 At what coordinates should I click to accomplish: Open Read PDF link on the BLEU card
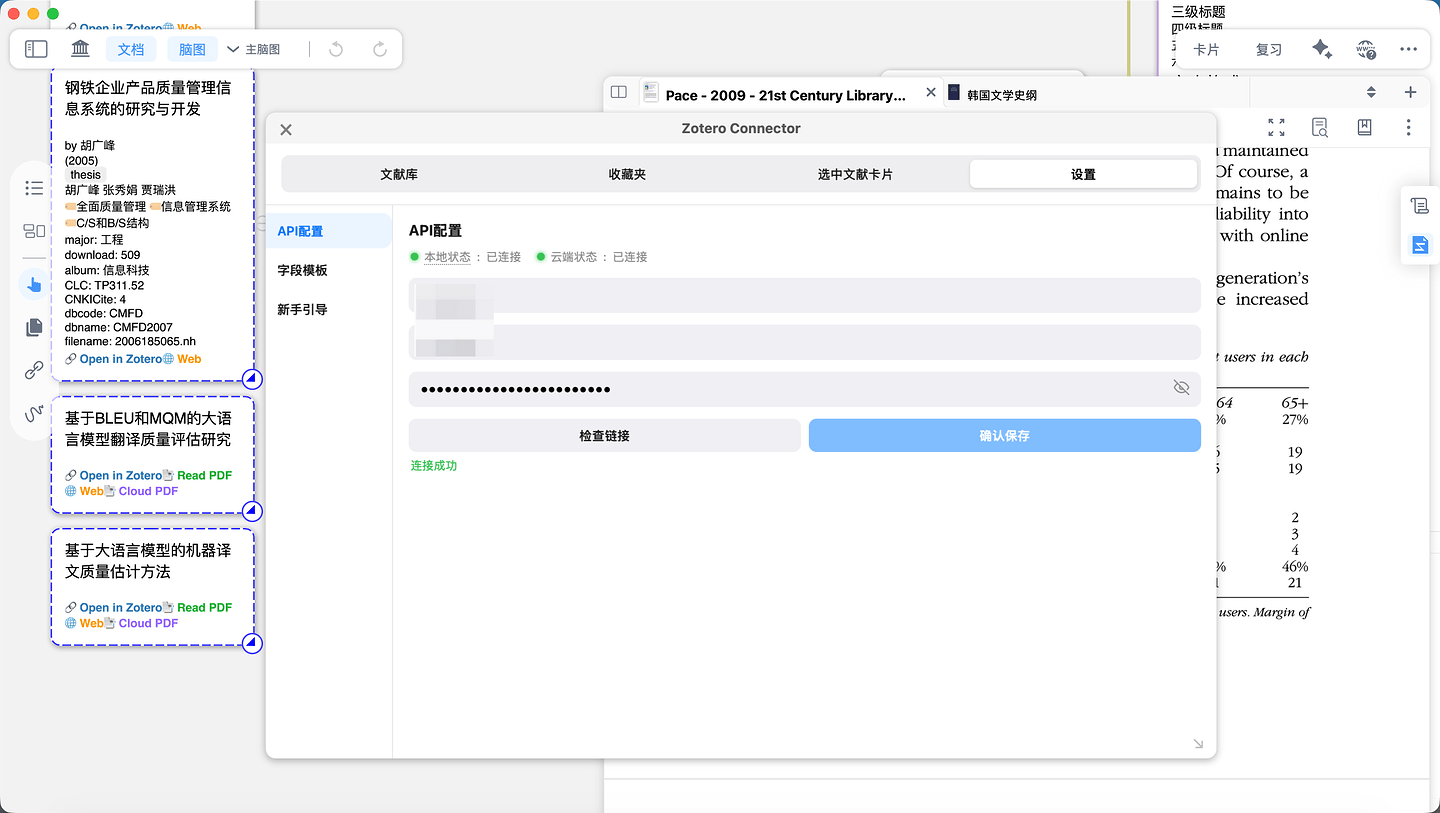203,475
